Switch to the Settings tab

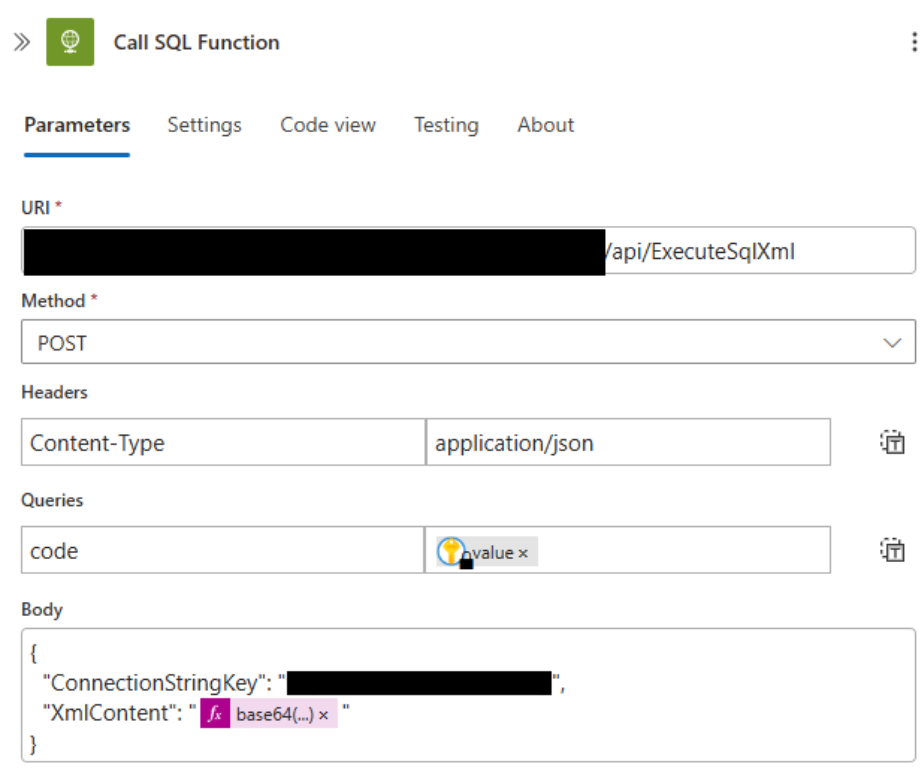coord(204,125)
